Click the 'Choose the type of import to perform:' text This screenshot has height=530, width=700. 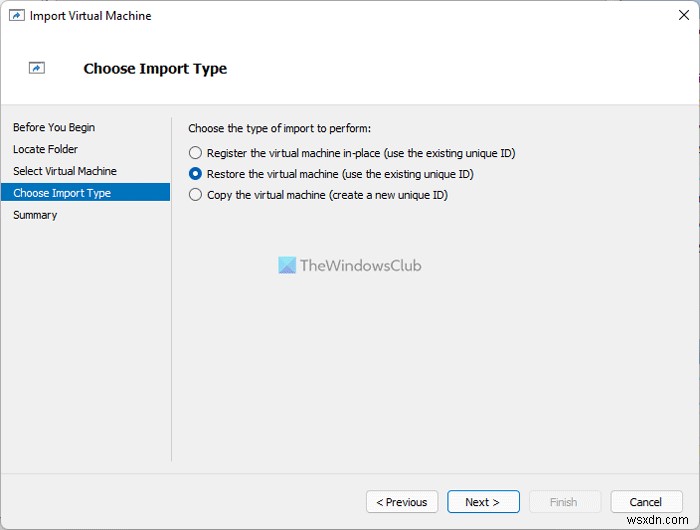(279, 129)
